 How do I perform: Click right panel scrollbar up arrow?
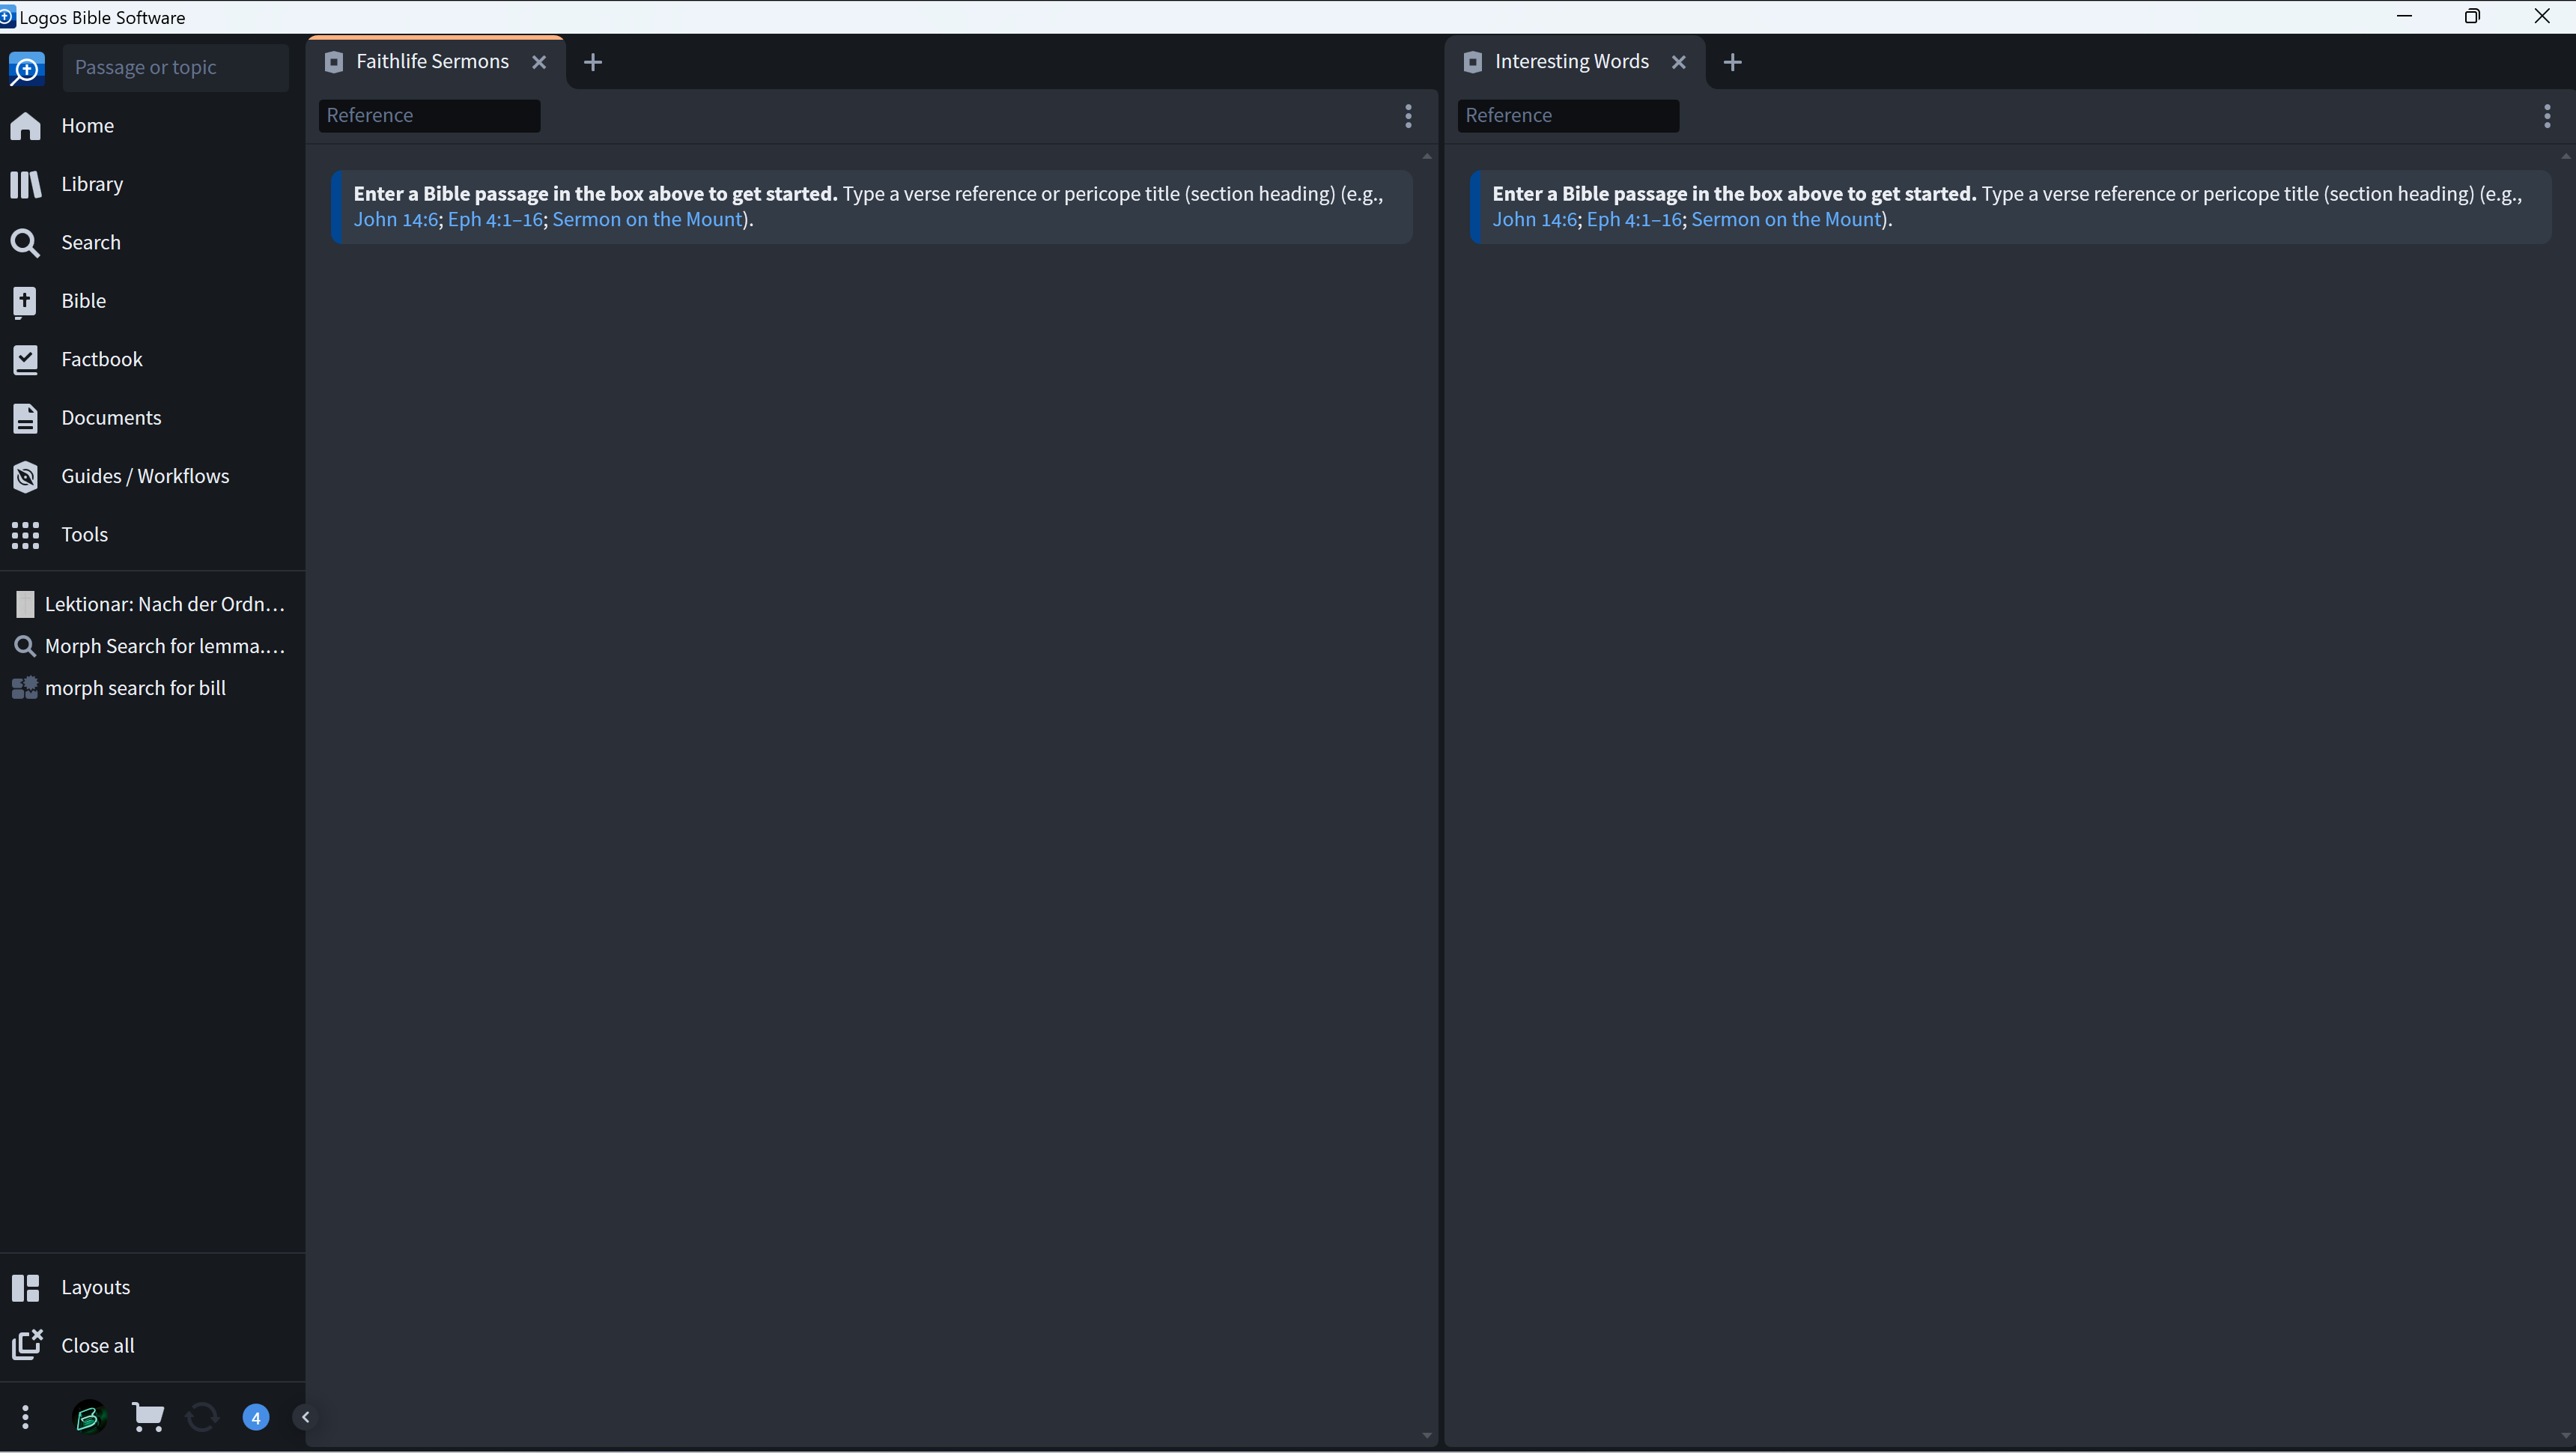click(2566, 156)
